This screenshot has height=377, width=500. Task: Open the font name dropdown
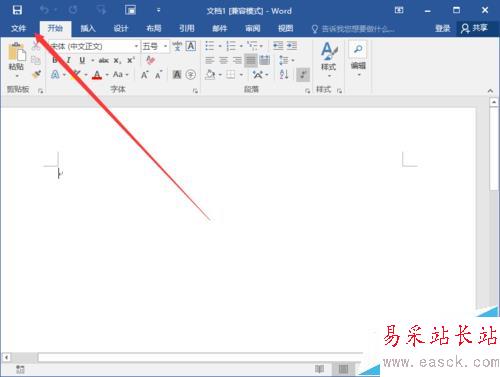136,46
